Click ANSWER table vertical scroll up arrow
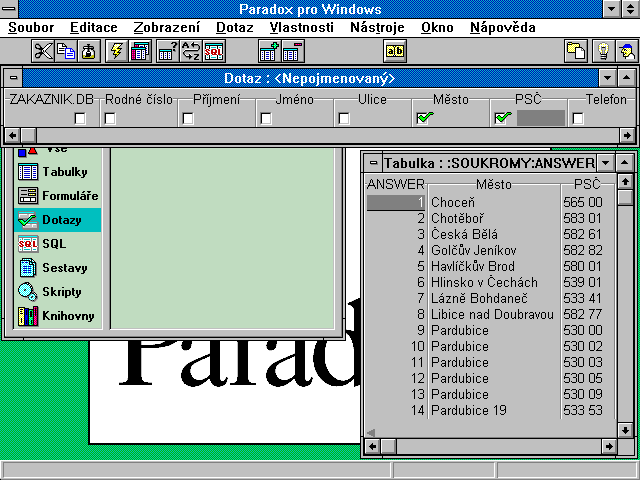 coord(625,181)
